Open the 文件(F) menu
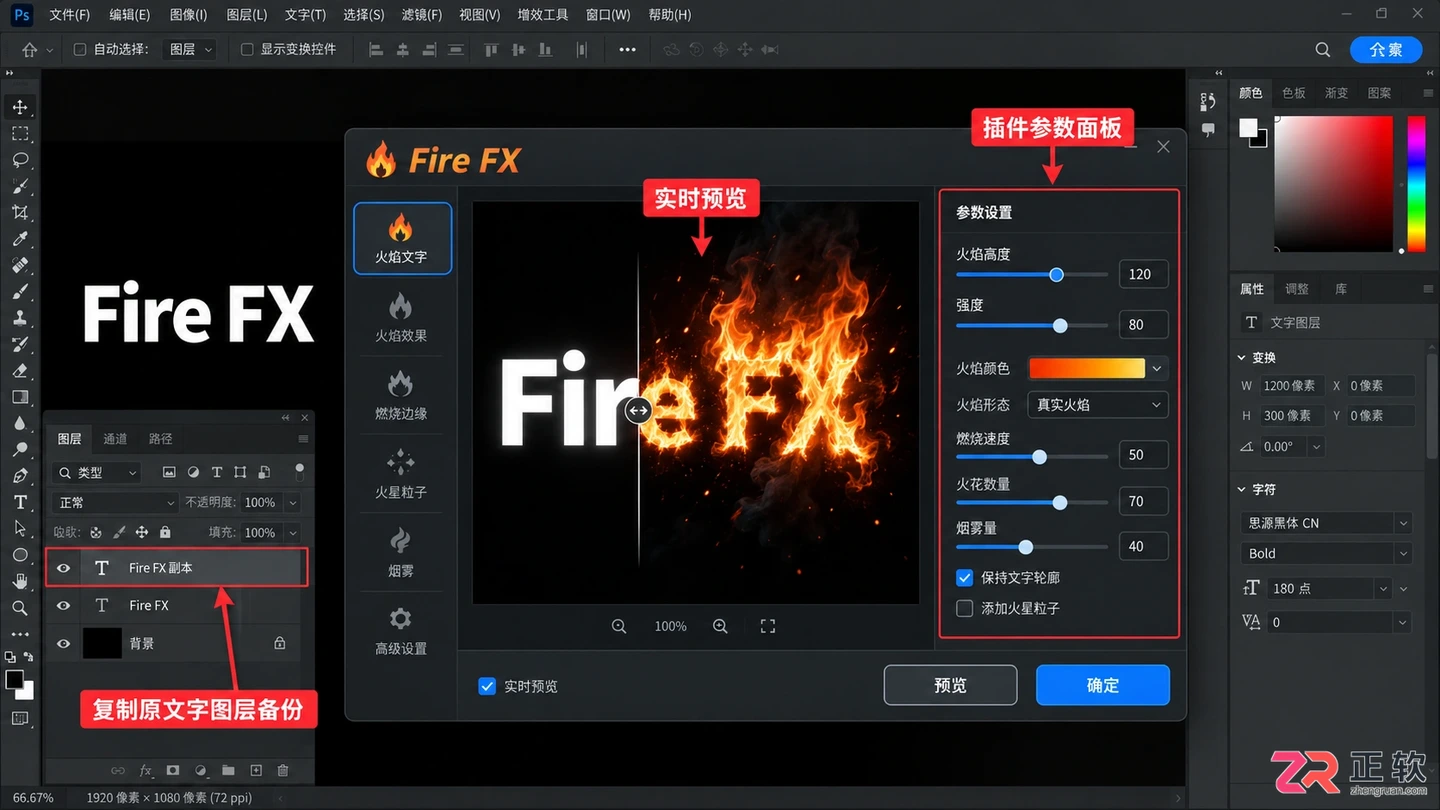Image resolution: width=1440 pixels, height=810 pixels. tap(70, 15)
